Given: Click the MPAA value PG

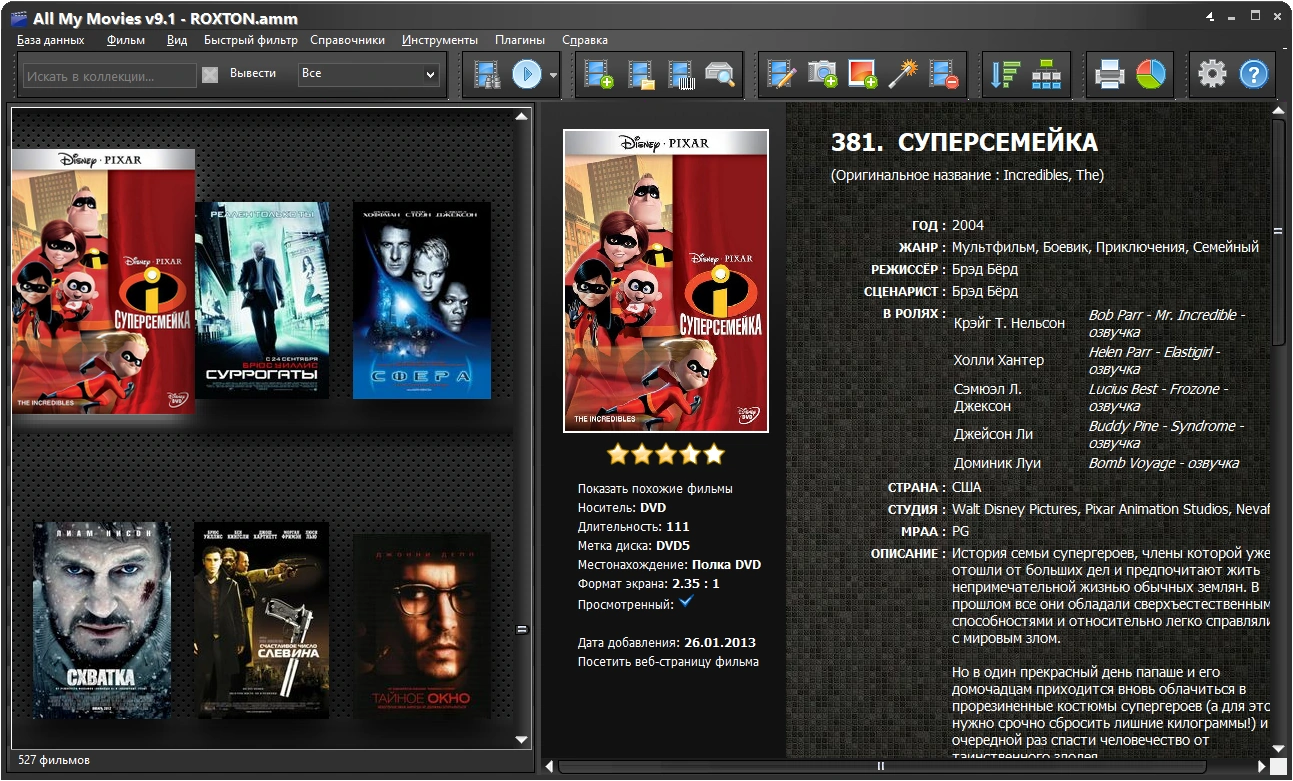Looking at the screenshot, I should point(961,531).
